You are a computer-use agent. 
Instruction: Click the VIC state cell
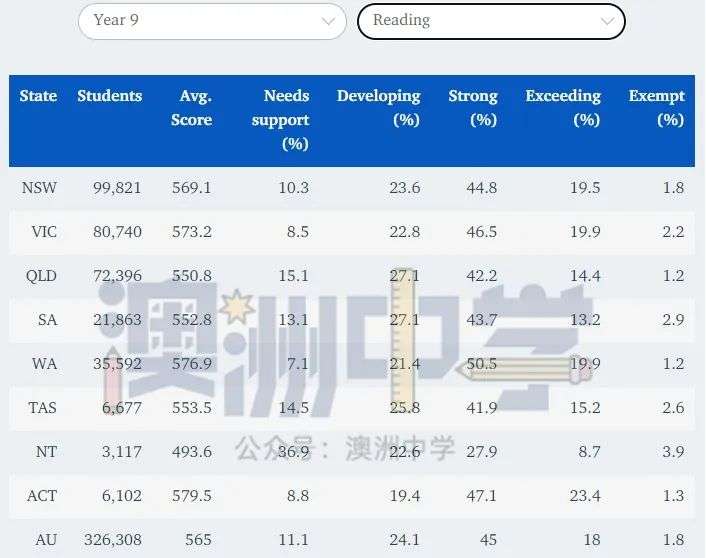[x=42, y=232]
